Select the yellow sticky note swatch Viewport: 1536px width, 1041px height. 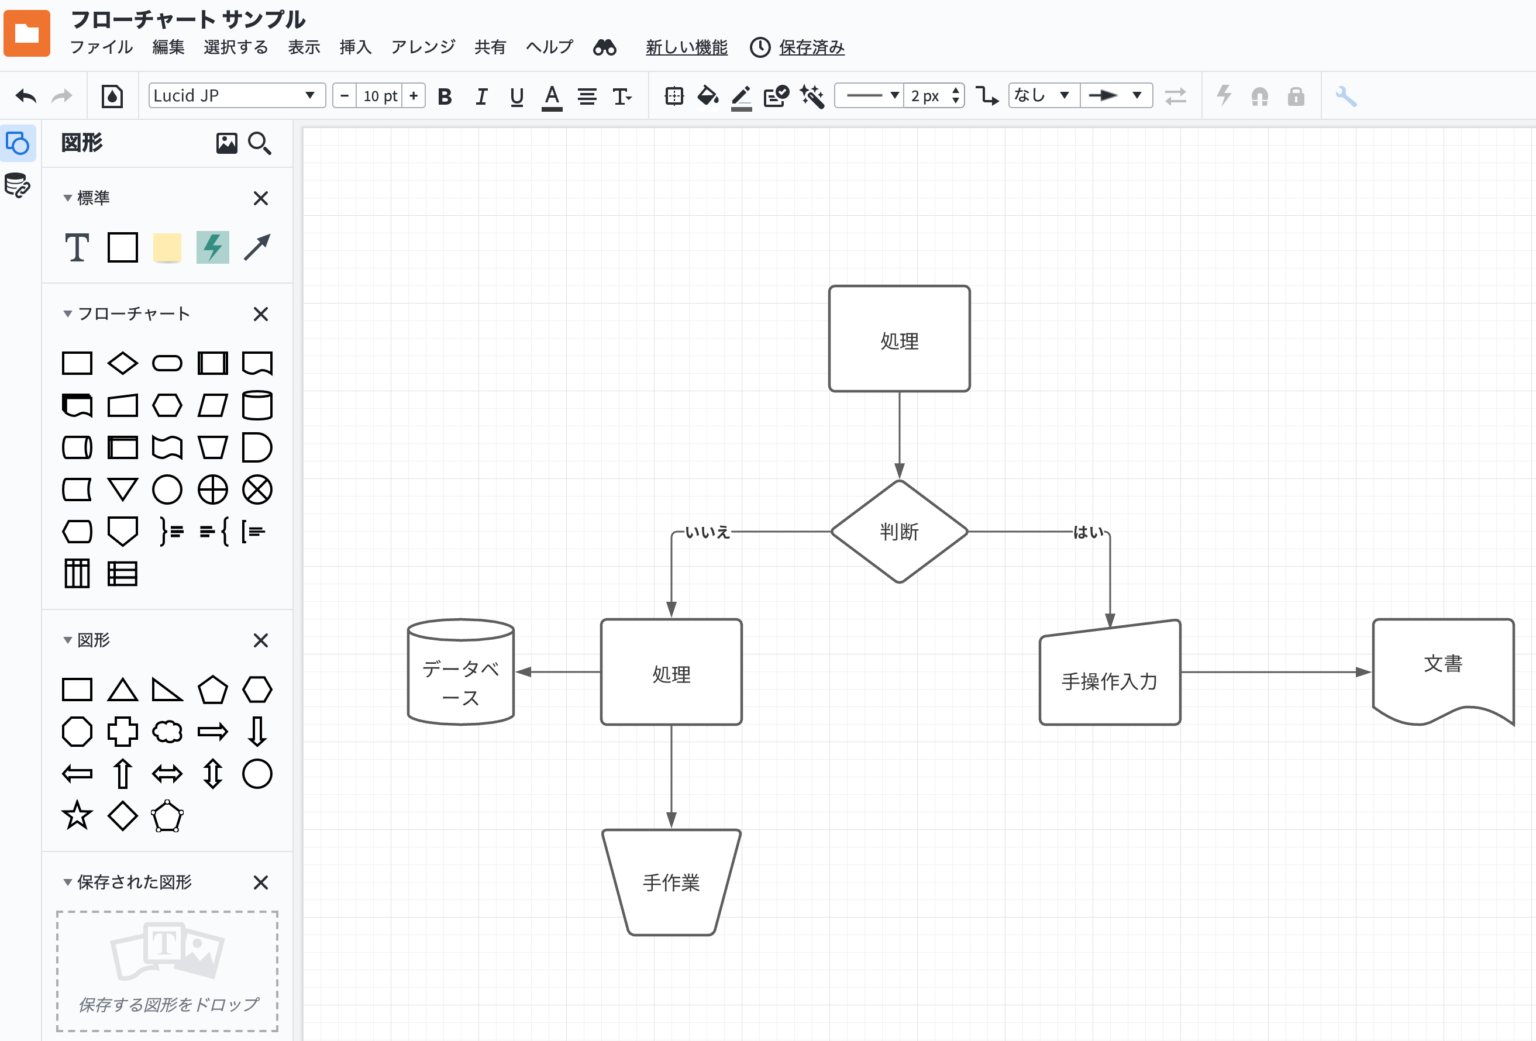[167, 247]
